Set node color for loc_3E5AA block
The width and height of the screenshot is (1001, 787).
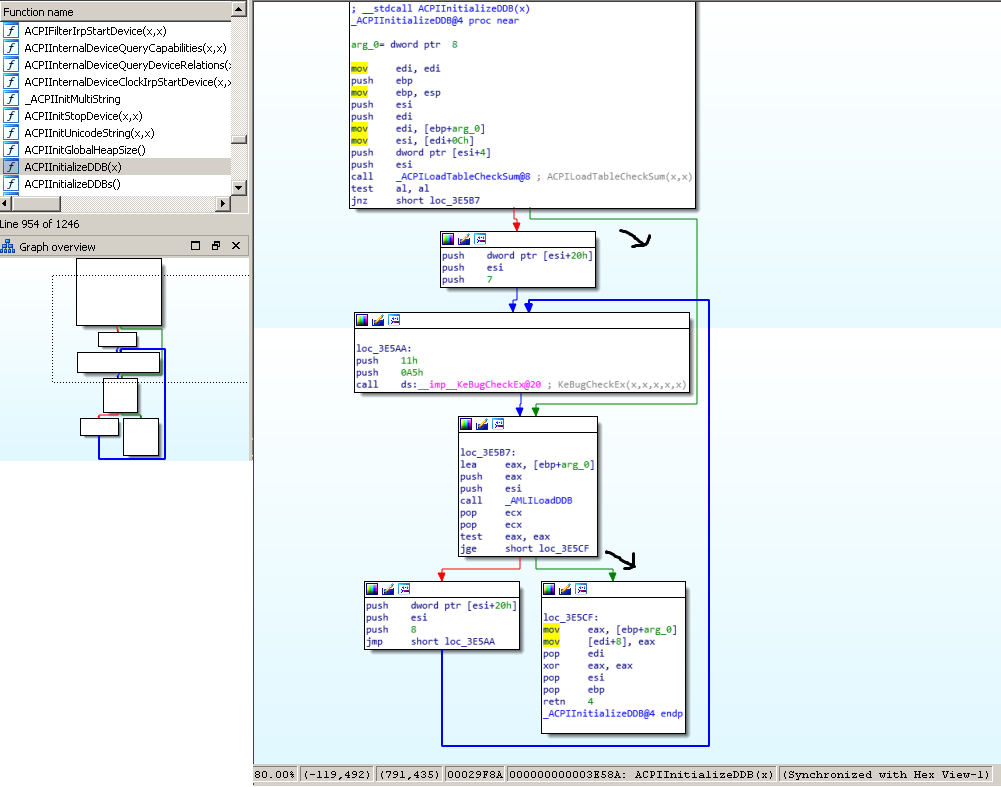[362, 320]
